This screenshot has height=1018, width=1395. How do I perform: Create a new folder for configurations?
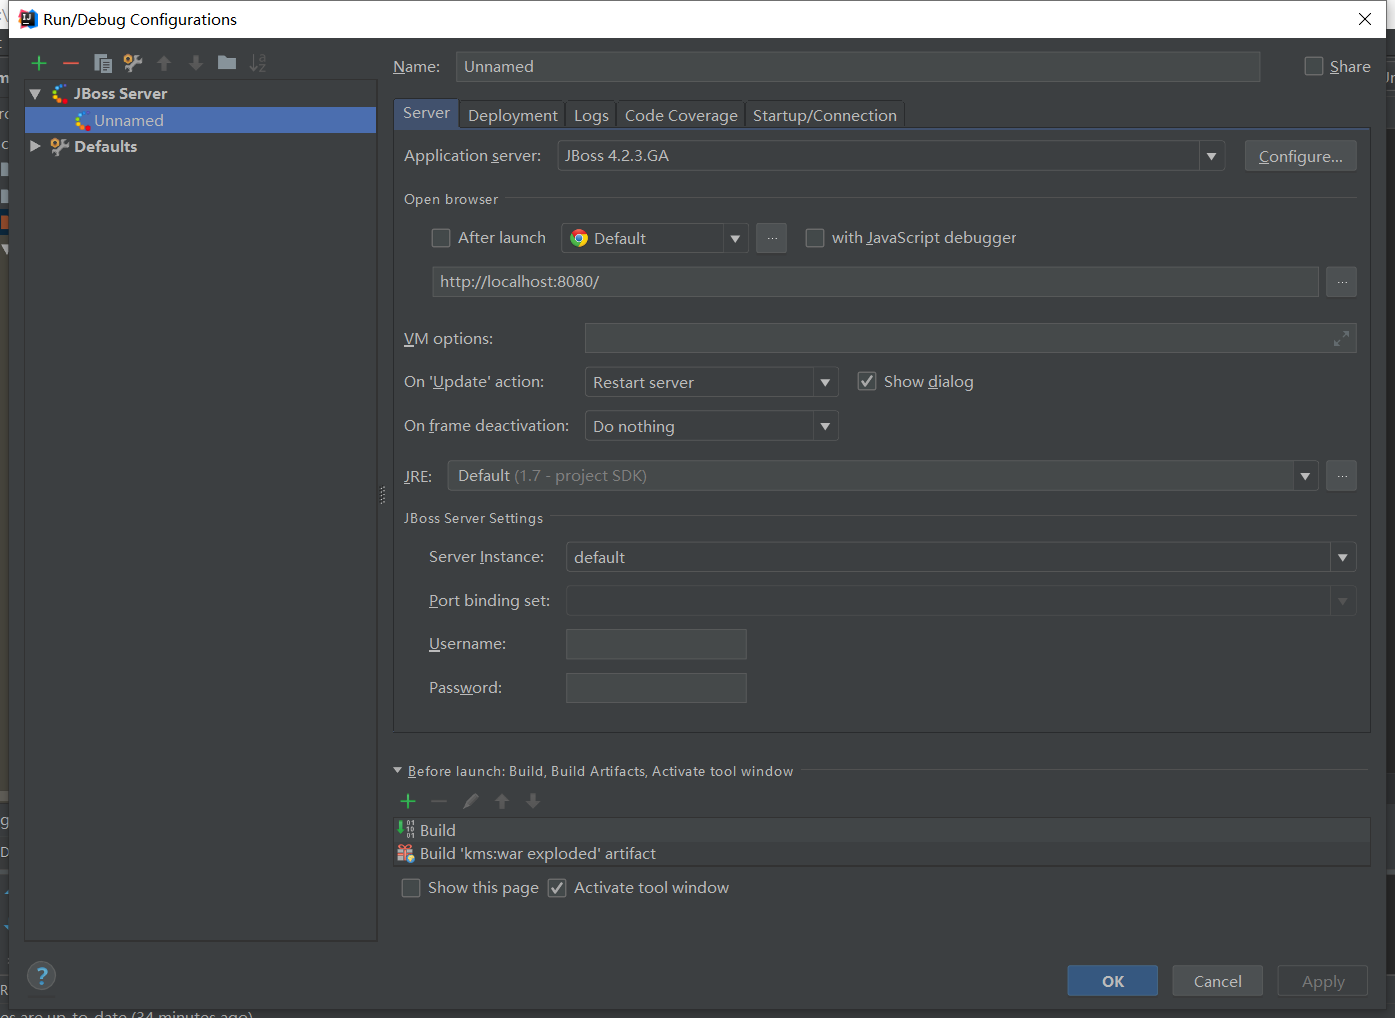227,63
